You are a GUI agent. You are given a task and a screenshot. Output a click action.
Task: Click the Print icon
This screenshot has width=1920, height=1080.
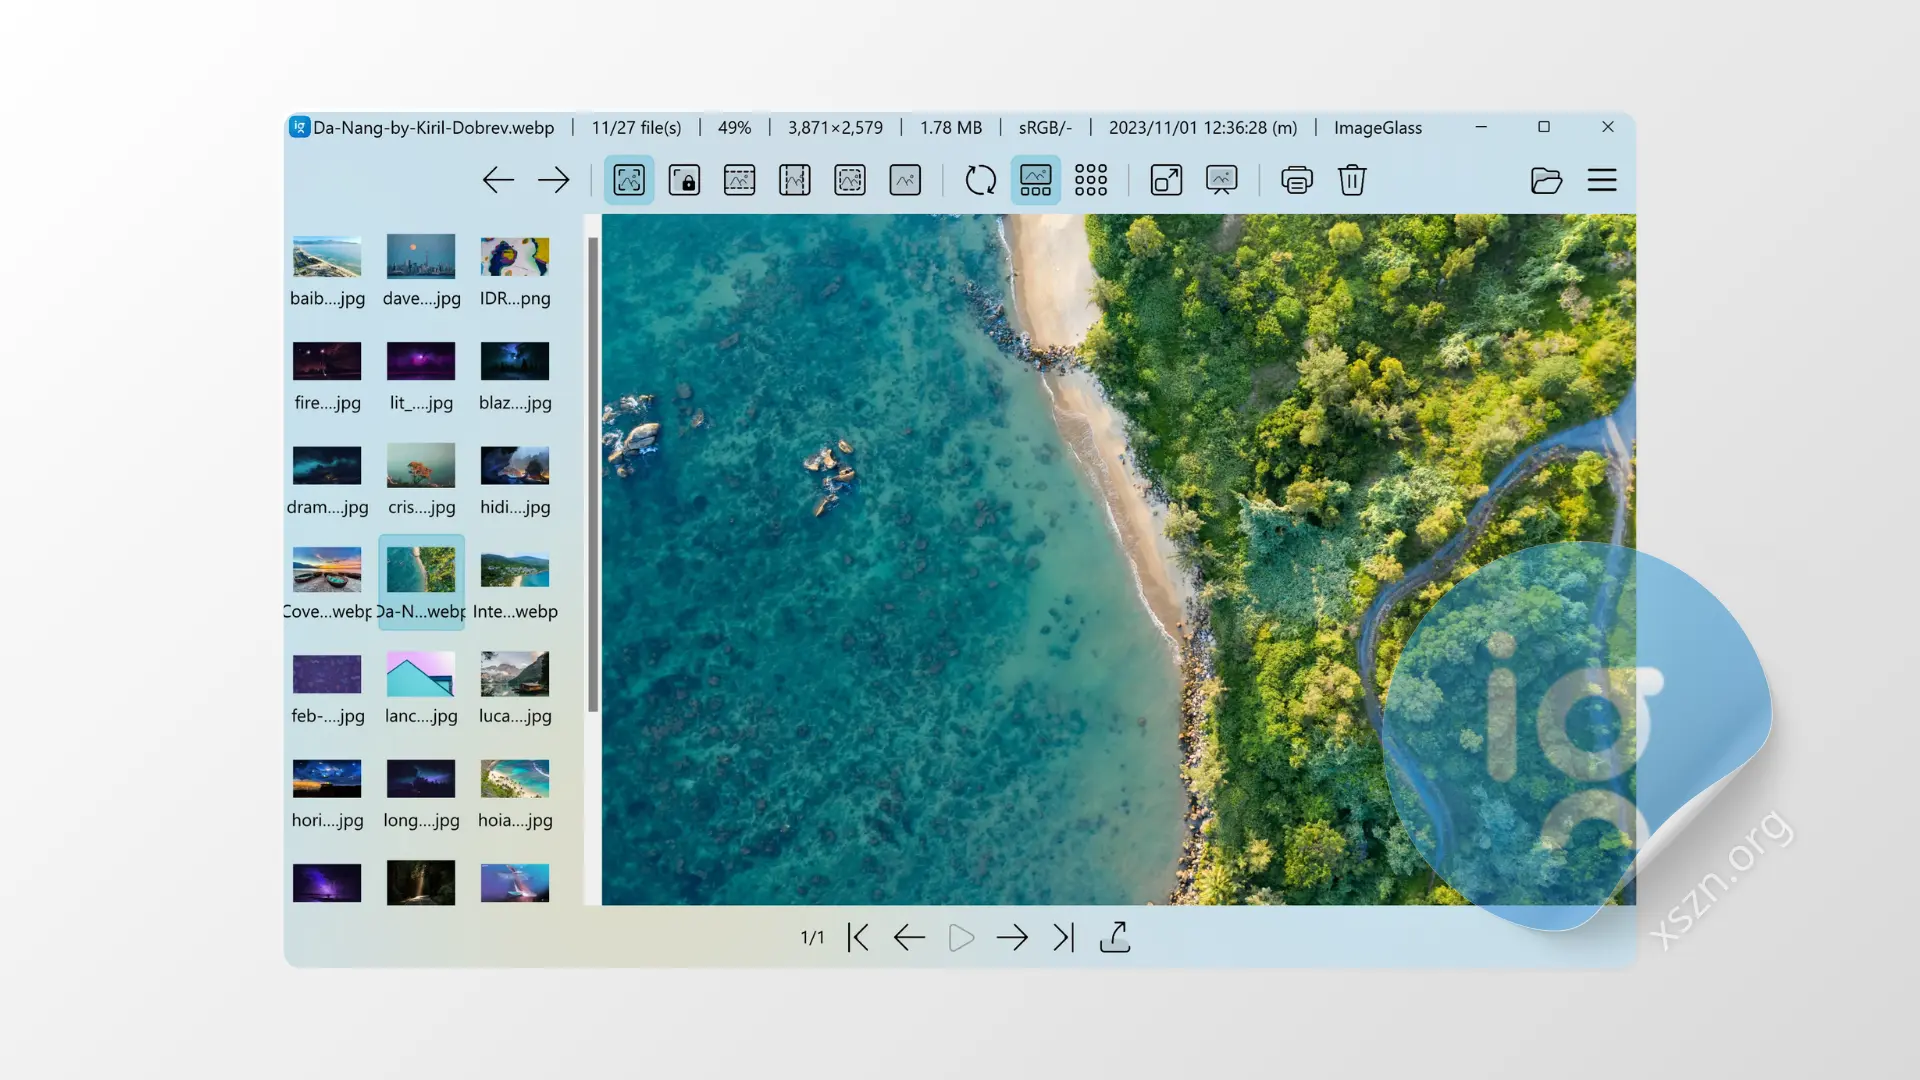tap(1297, 180)
